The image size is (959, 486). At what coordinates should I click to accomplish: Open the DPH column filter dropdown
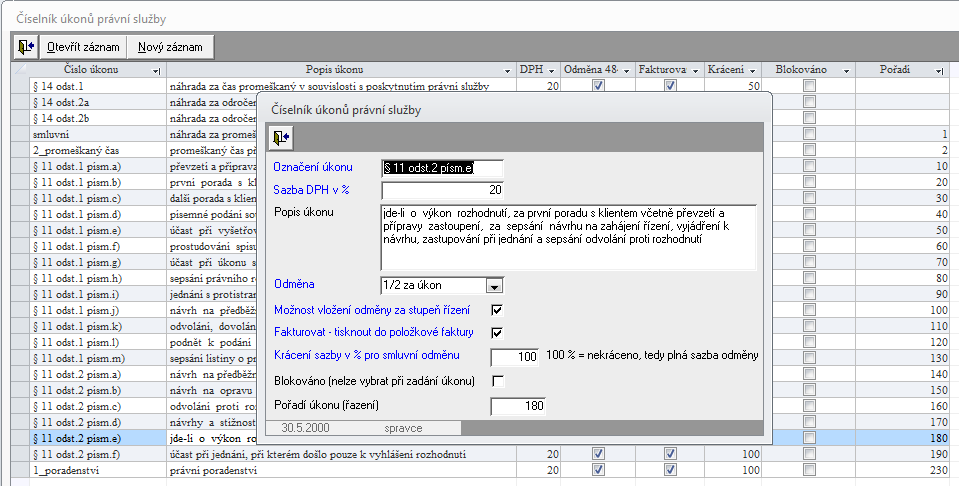tap(552, 71)
